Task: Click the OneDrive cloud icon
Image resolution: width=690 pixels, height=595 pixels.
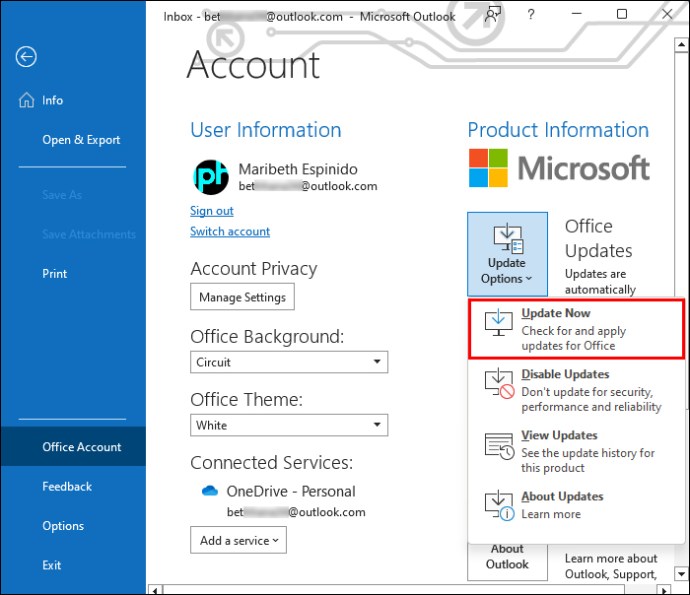Action: (210, 491)
